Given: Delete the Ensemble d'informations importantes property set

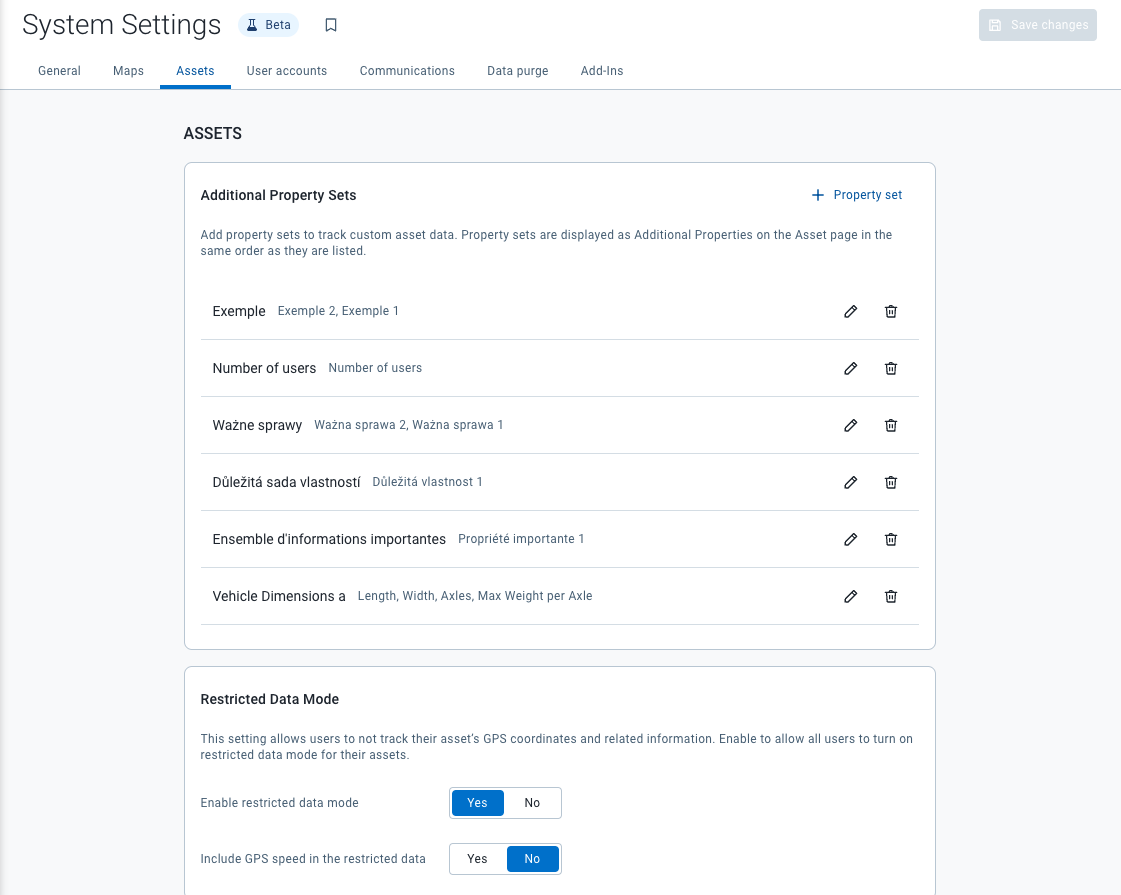Looking at the screenshot, I should coord(890,539).
